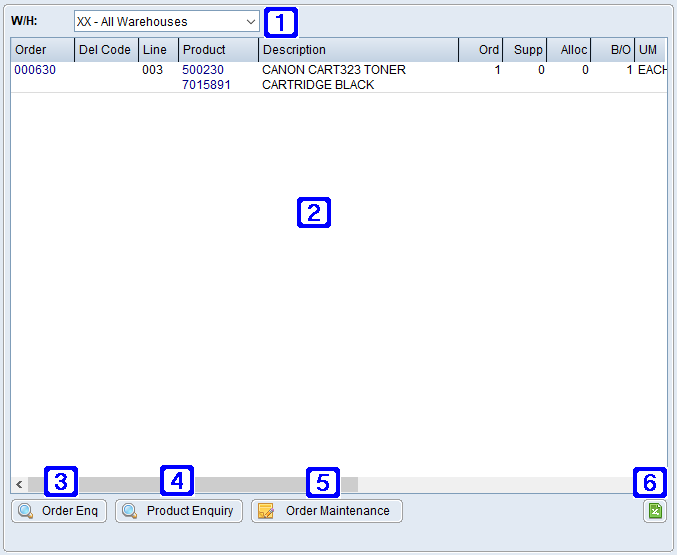Click product code 500230
Viewport: 677px width, 555px height.
tap(203, 71)
